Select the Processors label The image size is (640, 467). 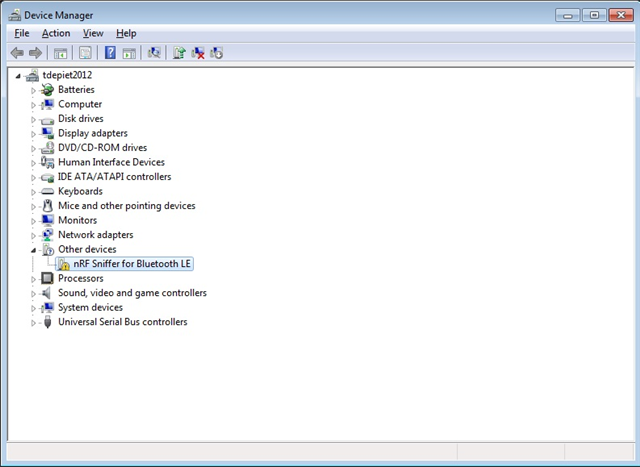point(80,278)
